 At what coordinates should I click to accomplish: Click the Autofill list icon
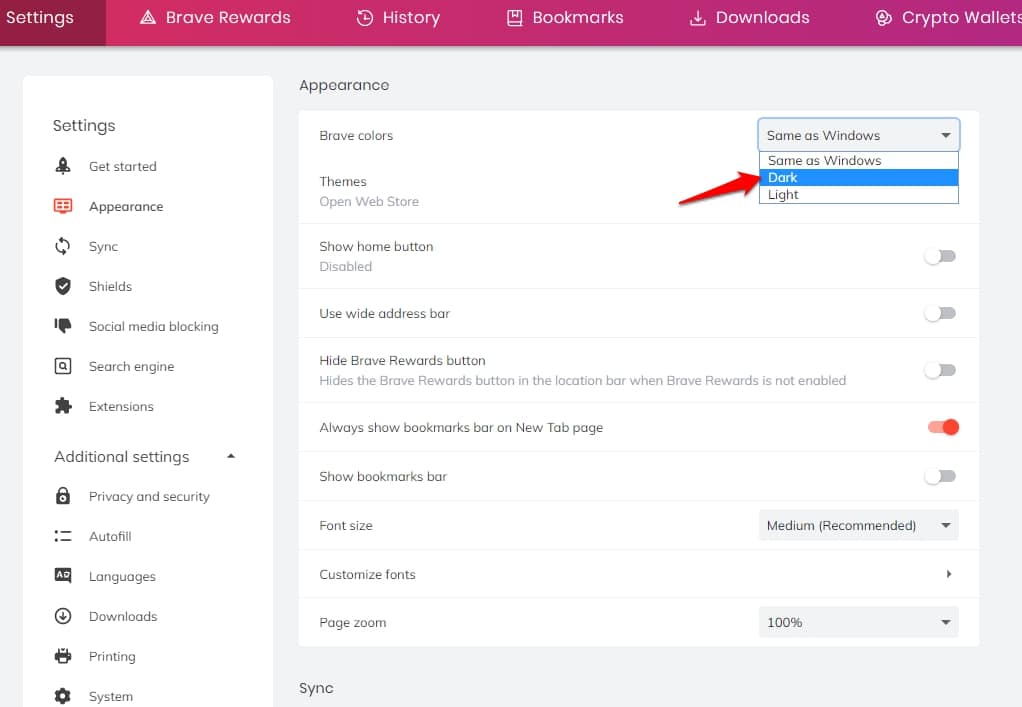(x=63, y=536)
